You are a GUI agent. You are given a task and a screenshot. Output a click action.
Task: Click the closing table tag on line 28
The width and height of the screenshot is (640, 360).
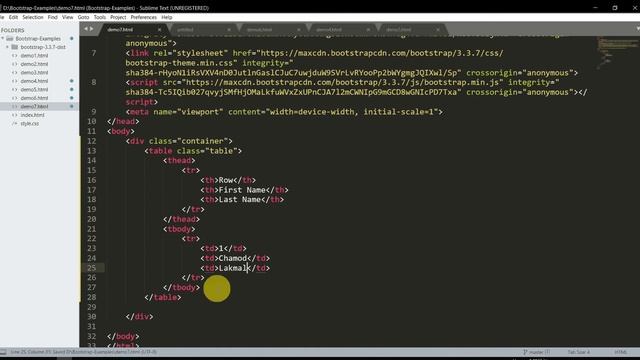[163, 298]
